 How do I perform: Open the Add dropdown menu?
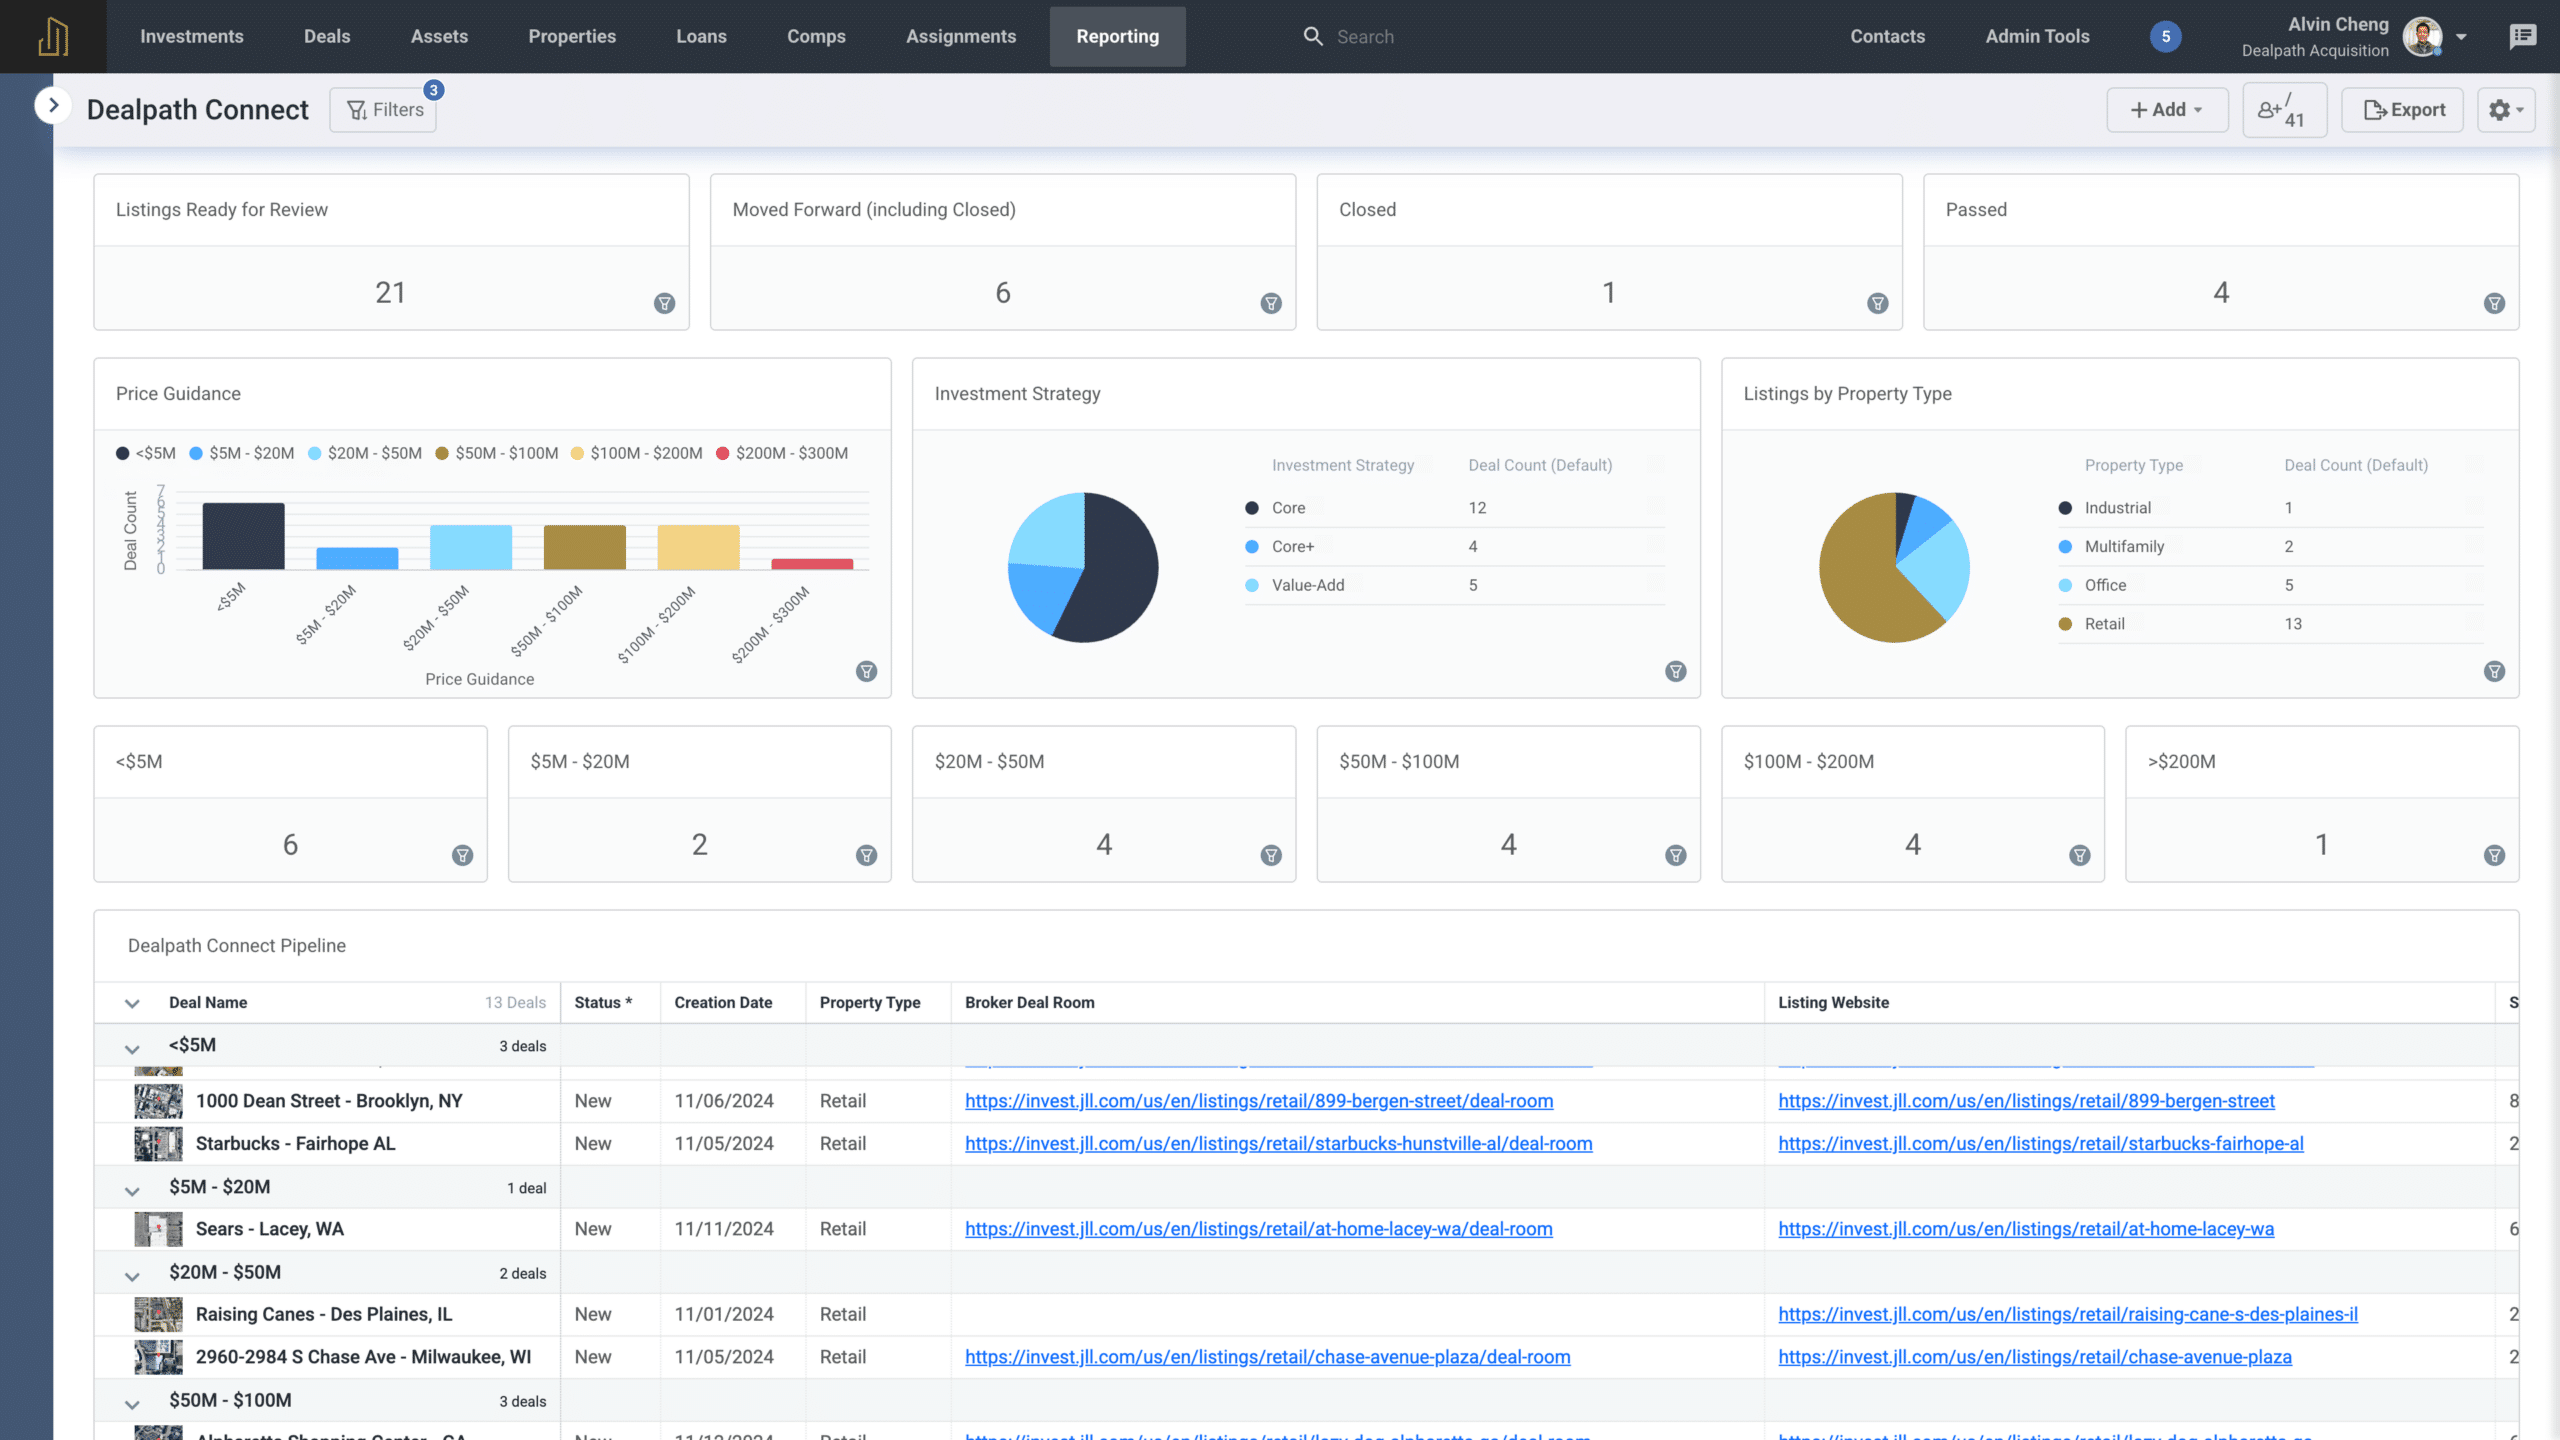(x=2166, y=109)
